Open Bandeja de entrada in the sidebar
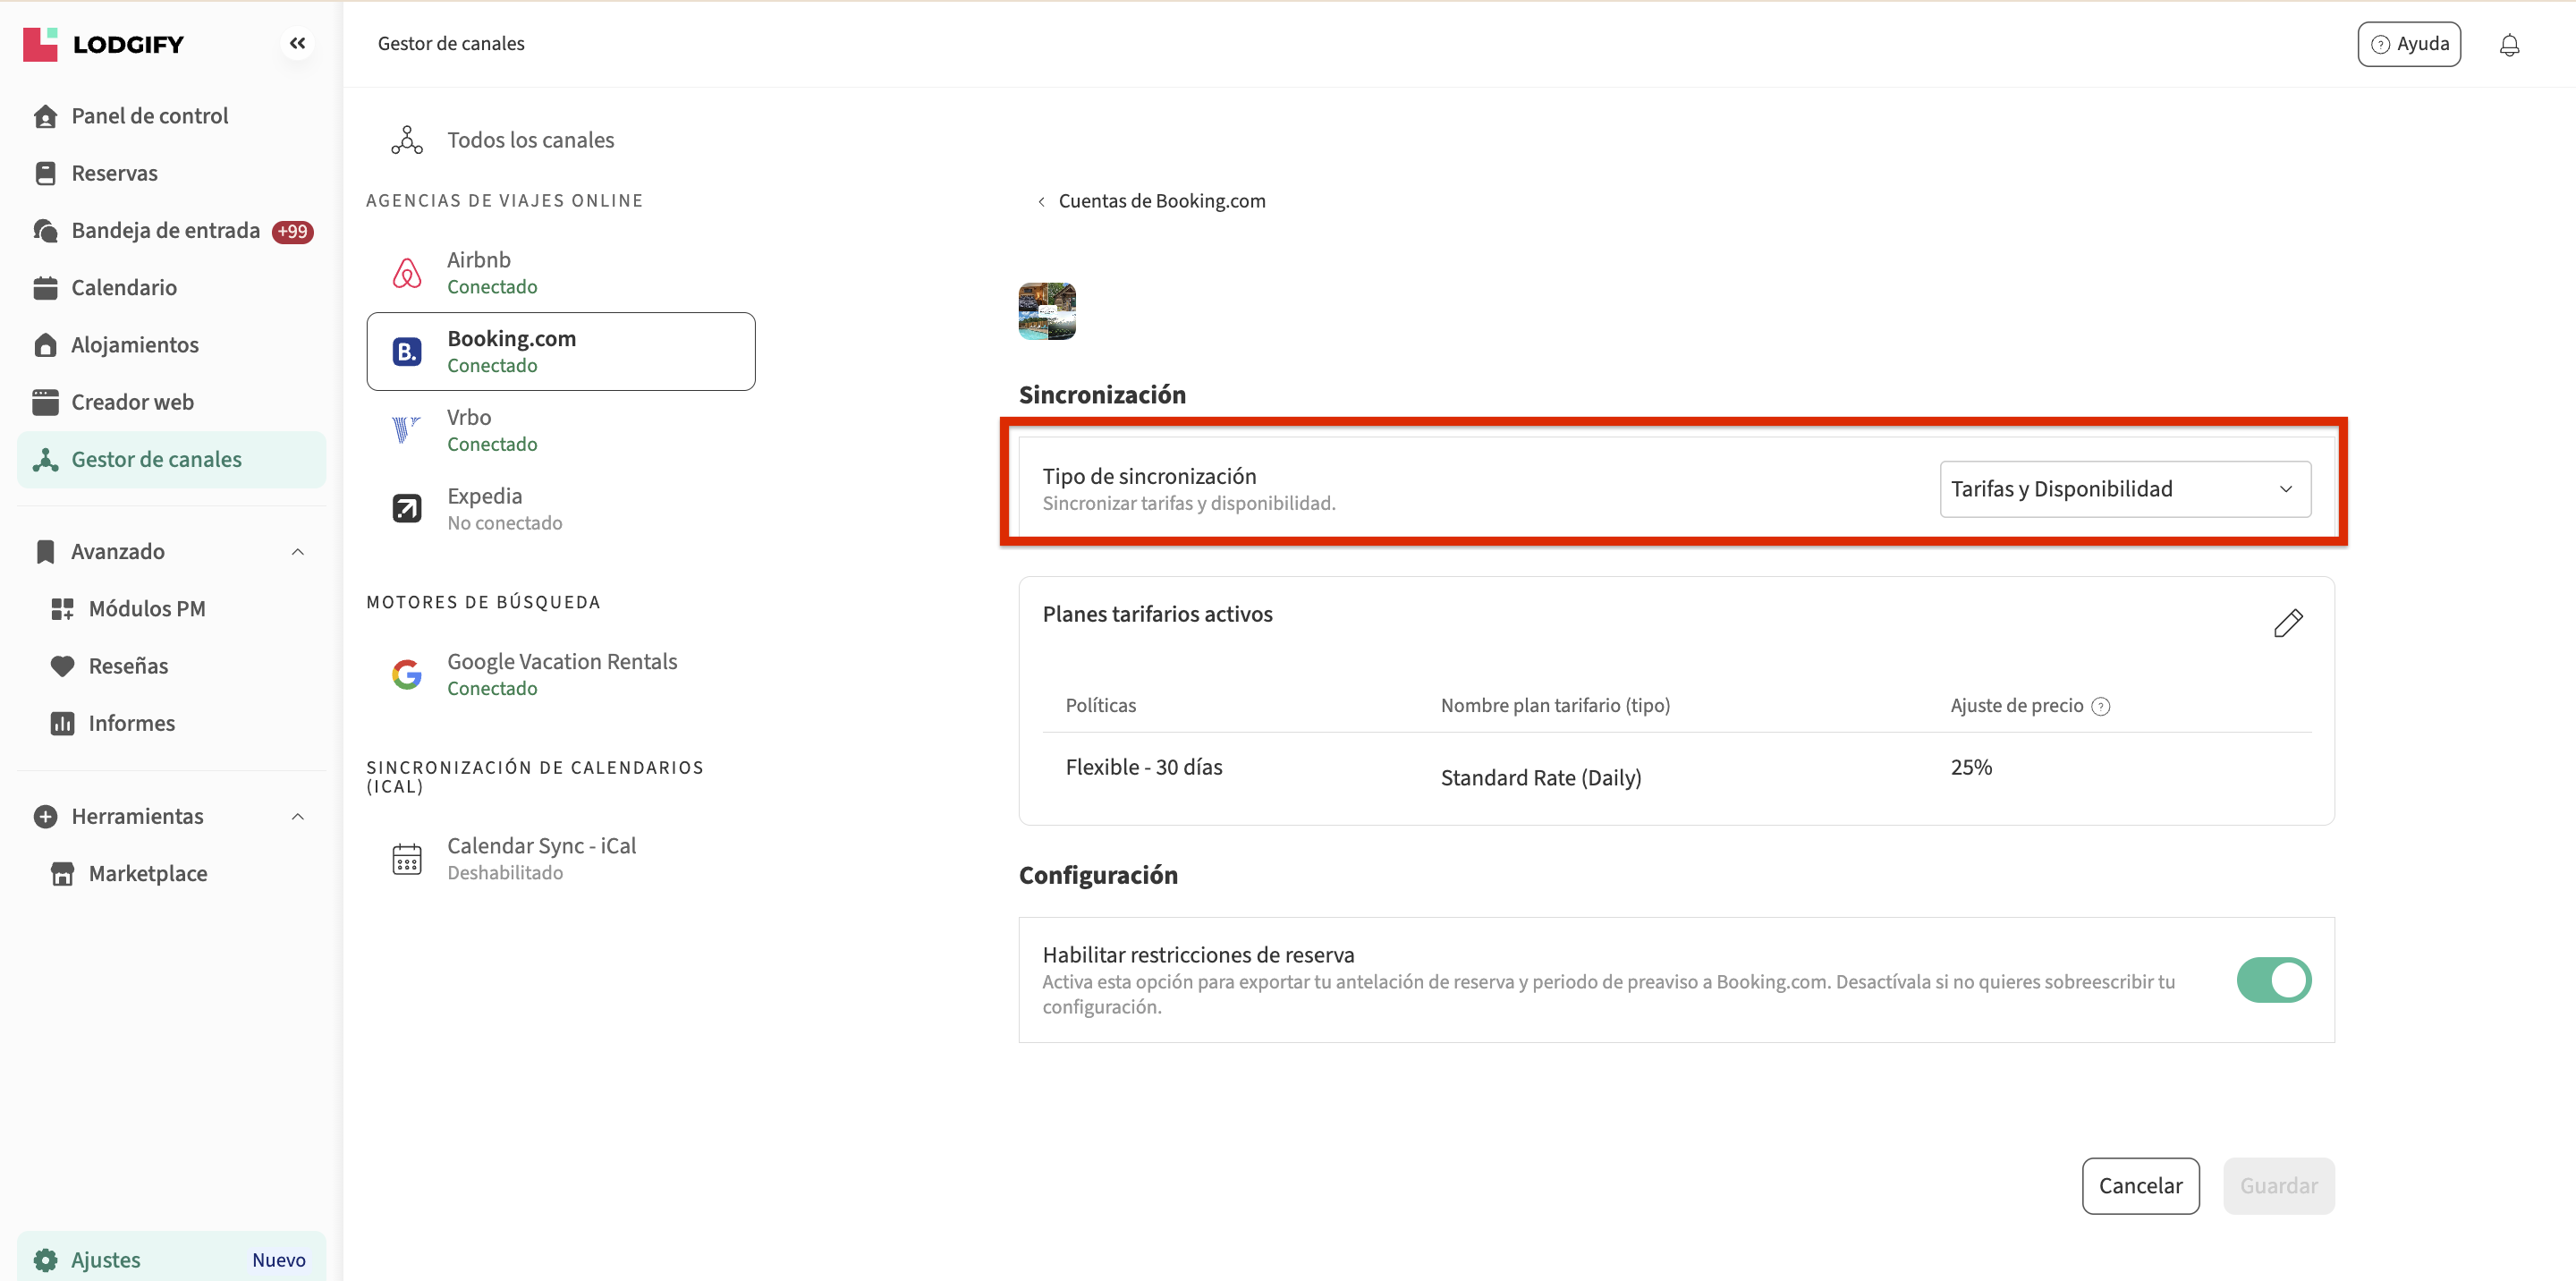The width and height of the screenshot is (2576, 1281). 165,231
